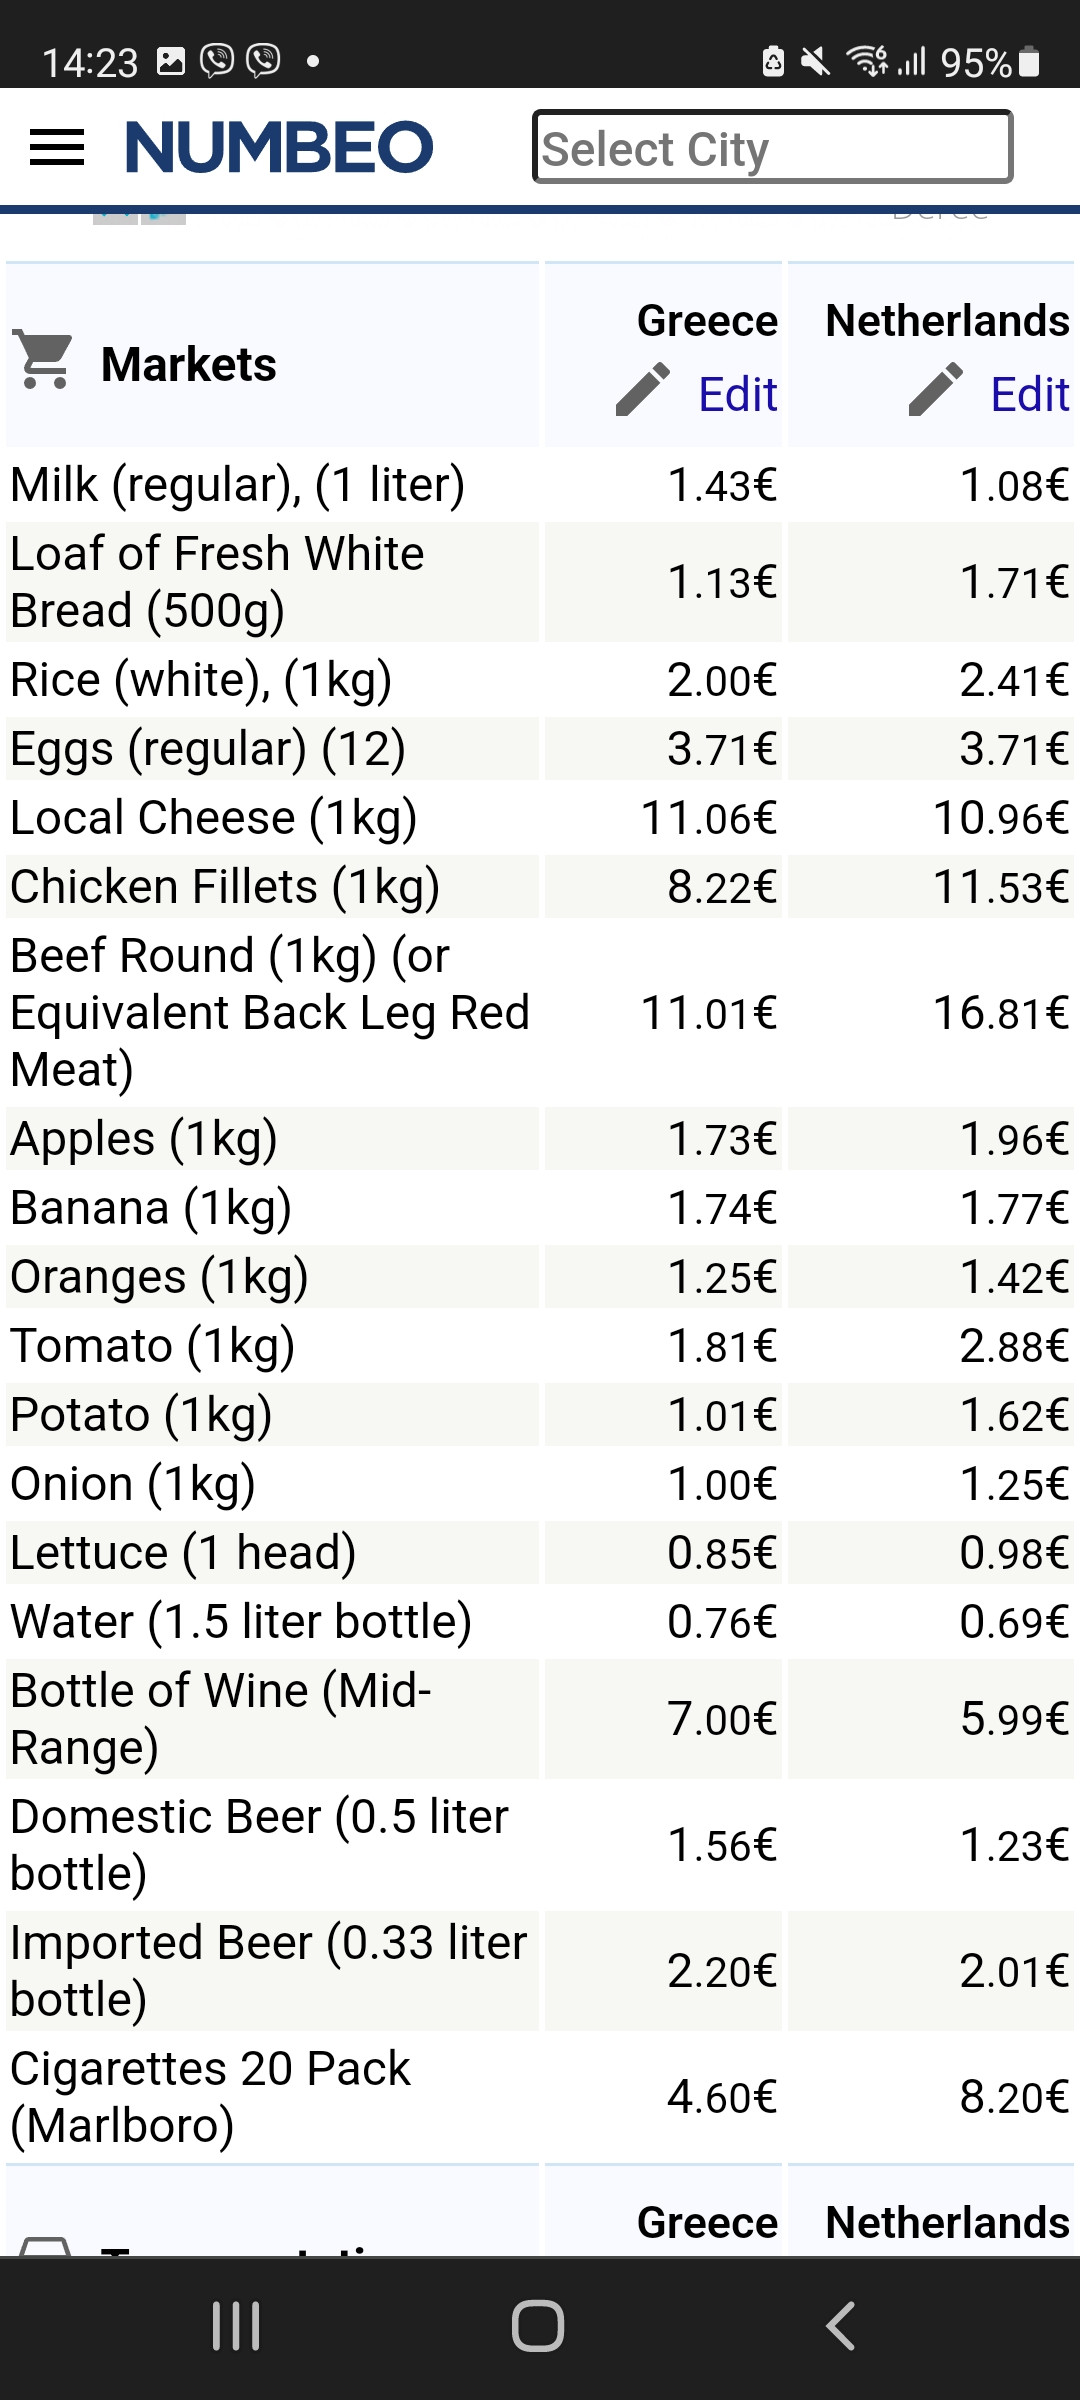This screenshot has height=2400, width=1080.
Task: Tap the muted sound status icon
Action: click(816, 62)
